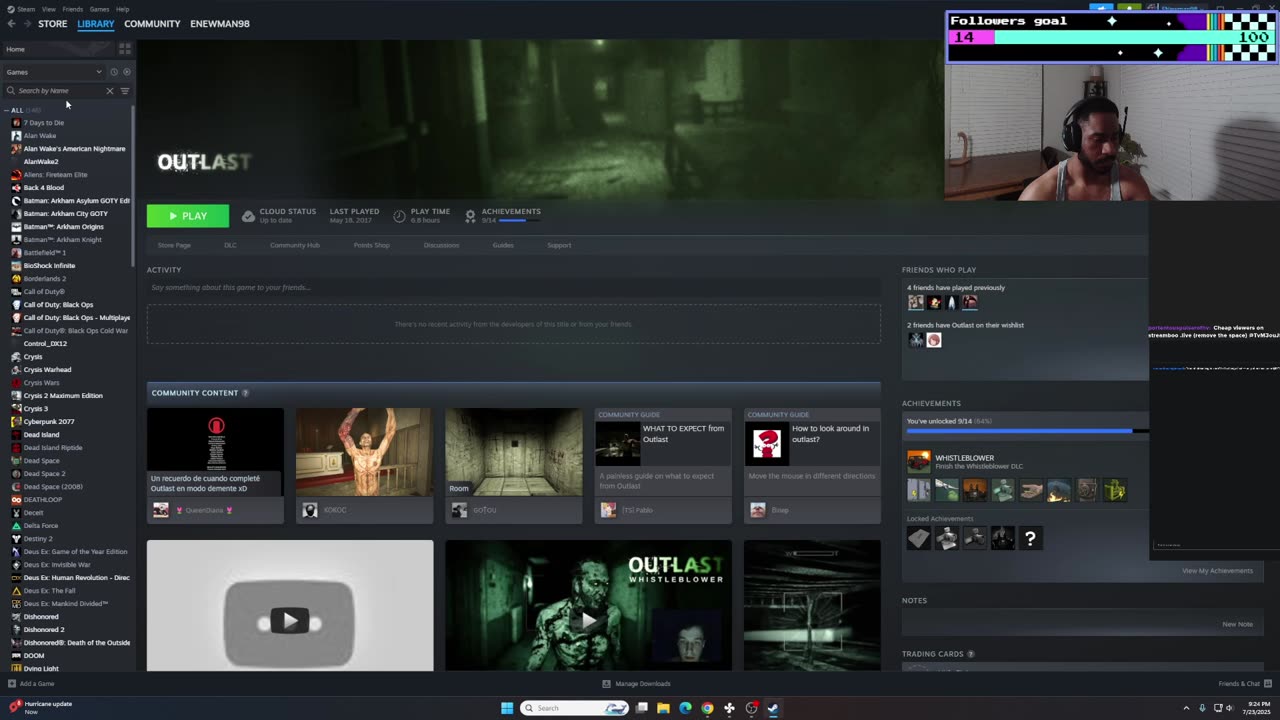This screenshot has width=1280, height=720.
Task: Click the achievements progress bar
Action: pyautogui.click(x=1028, y=431)
